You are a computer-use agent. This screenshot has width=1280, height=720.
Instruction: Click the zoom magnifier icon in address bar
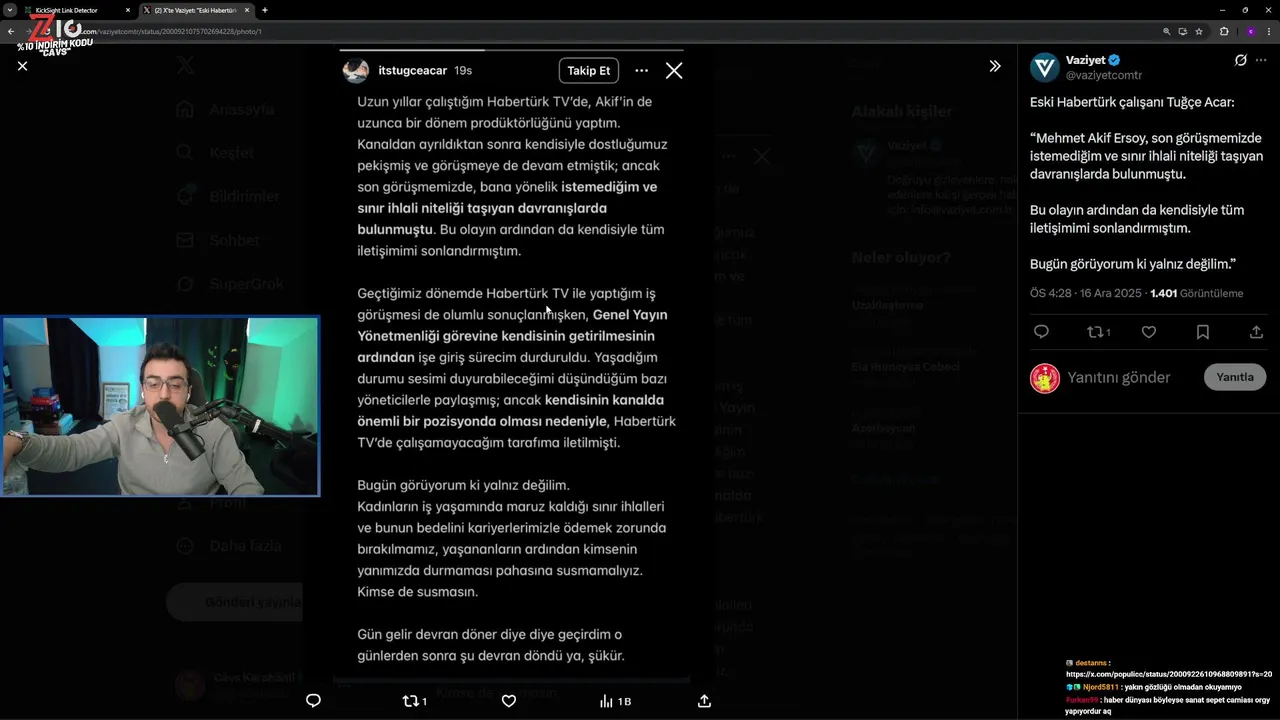(1167, 31)
